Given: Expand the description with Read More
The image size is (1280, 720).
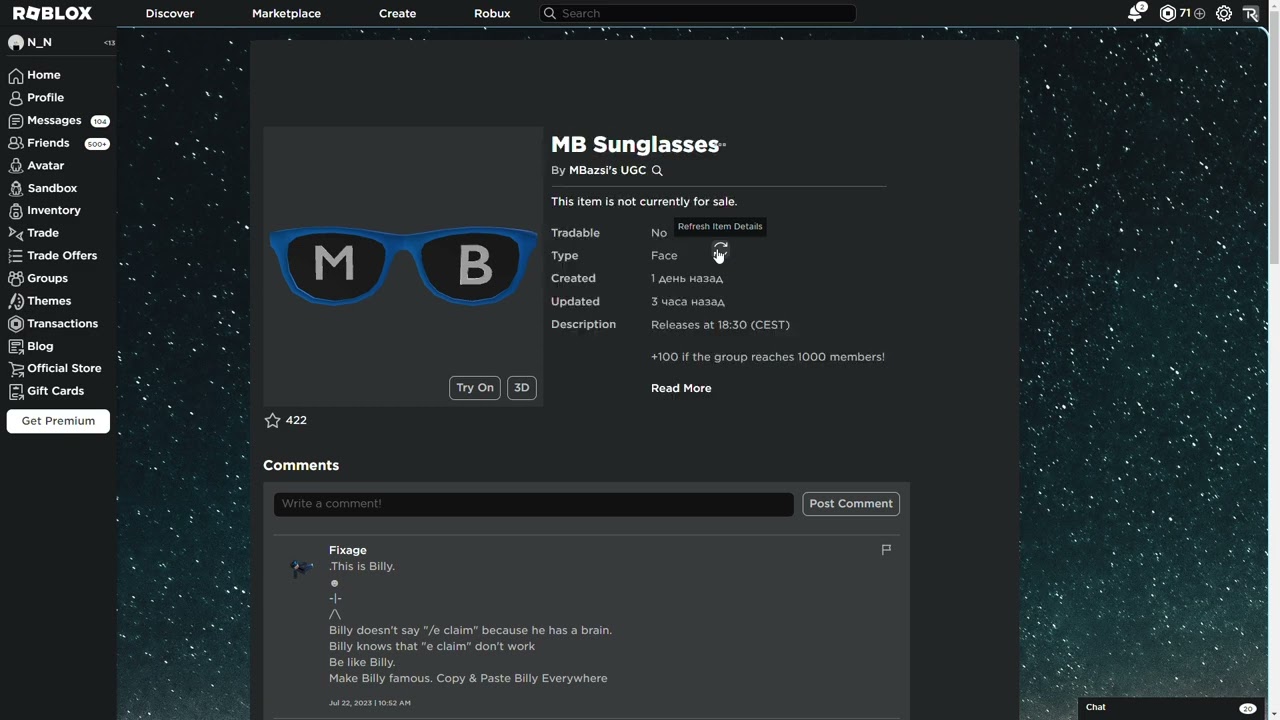Looking at the screenshot, I should coord(681,388).
